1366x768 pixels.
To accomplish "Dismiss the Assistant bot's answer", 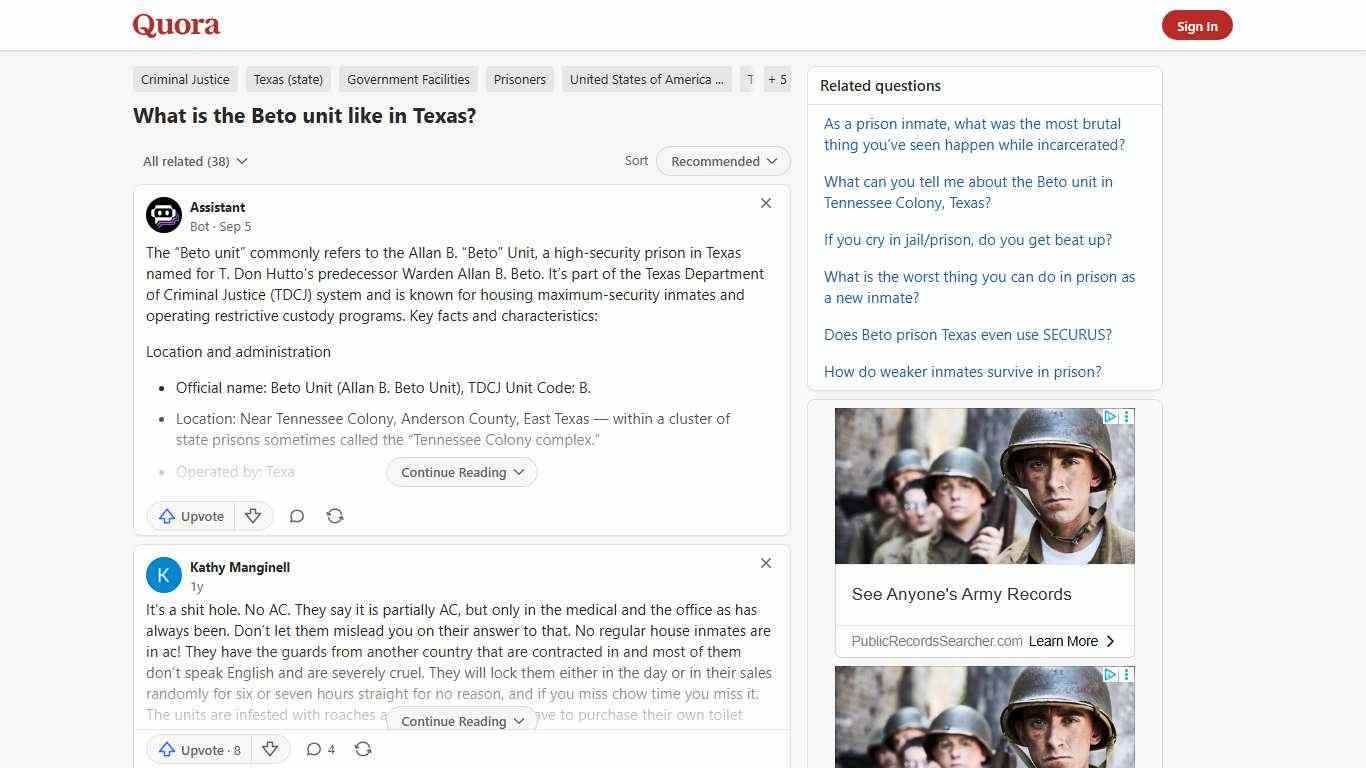I will pyautogui.click(x=766, y=203).
